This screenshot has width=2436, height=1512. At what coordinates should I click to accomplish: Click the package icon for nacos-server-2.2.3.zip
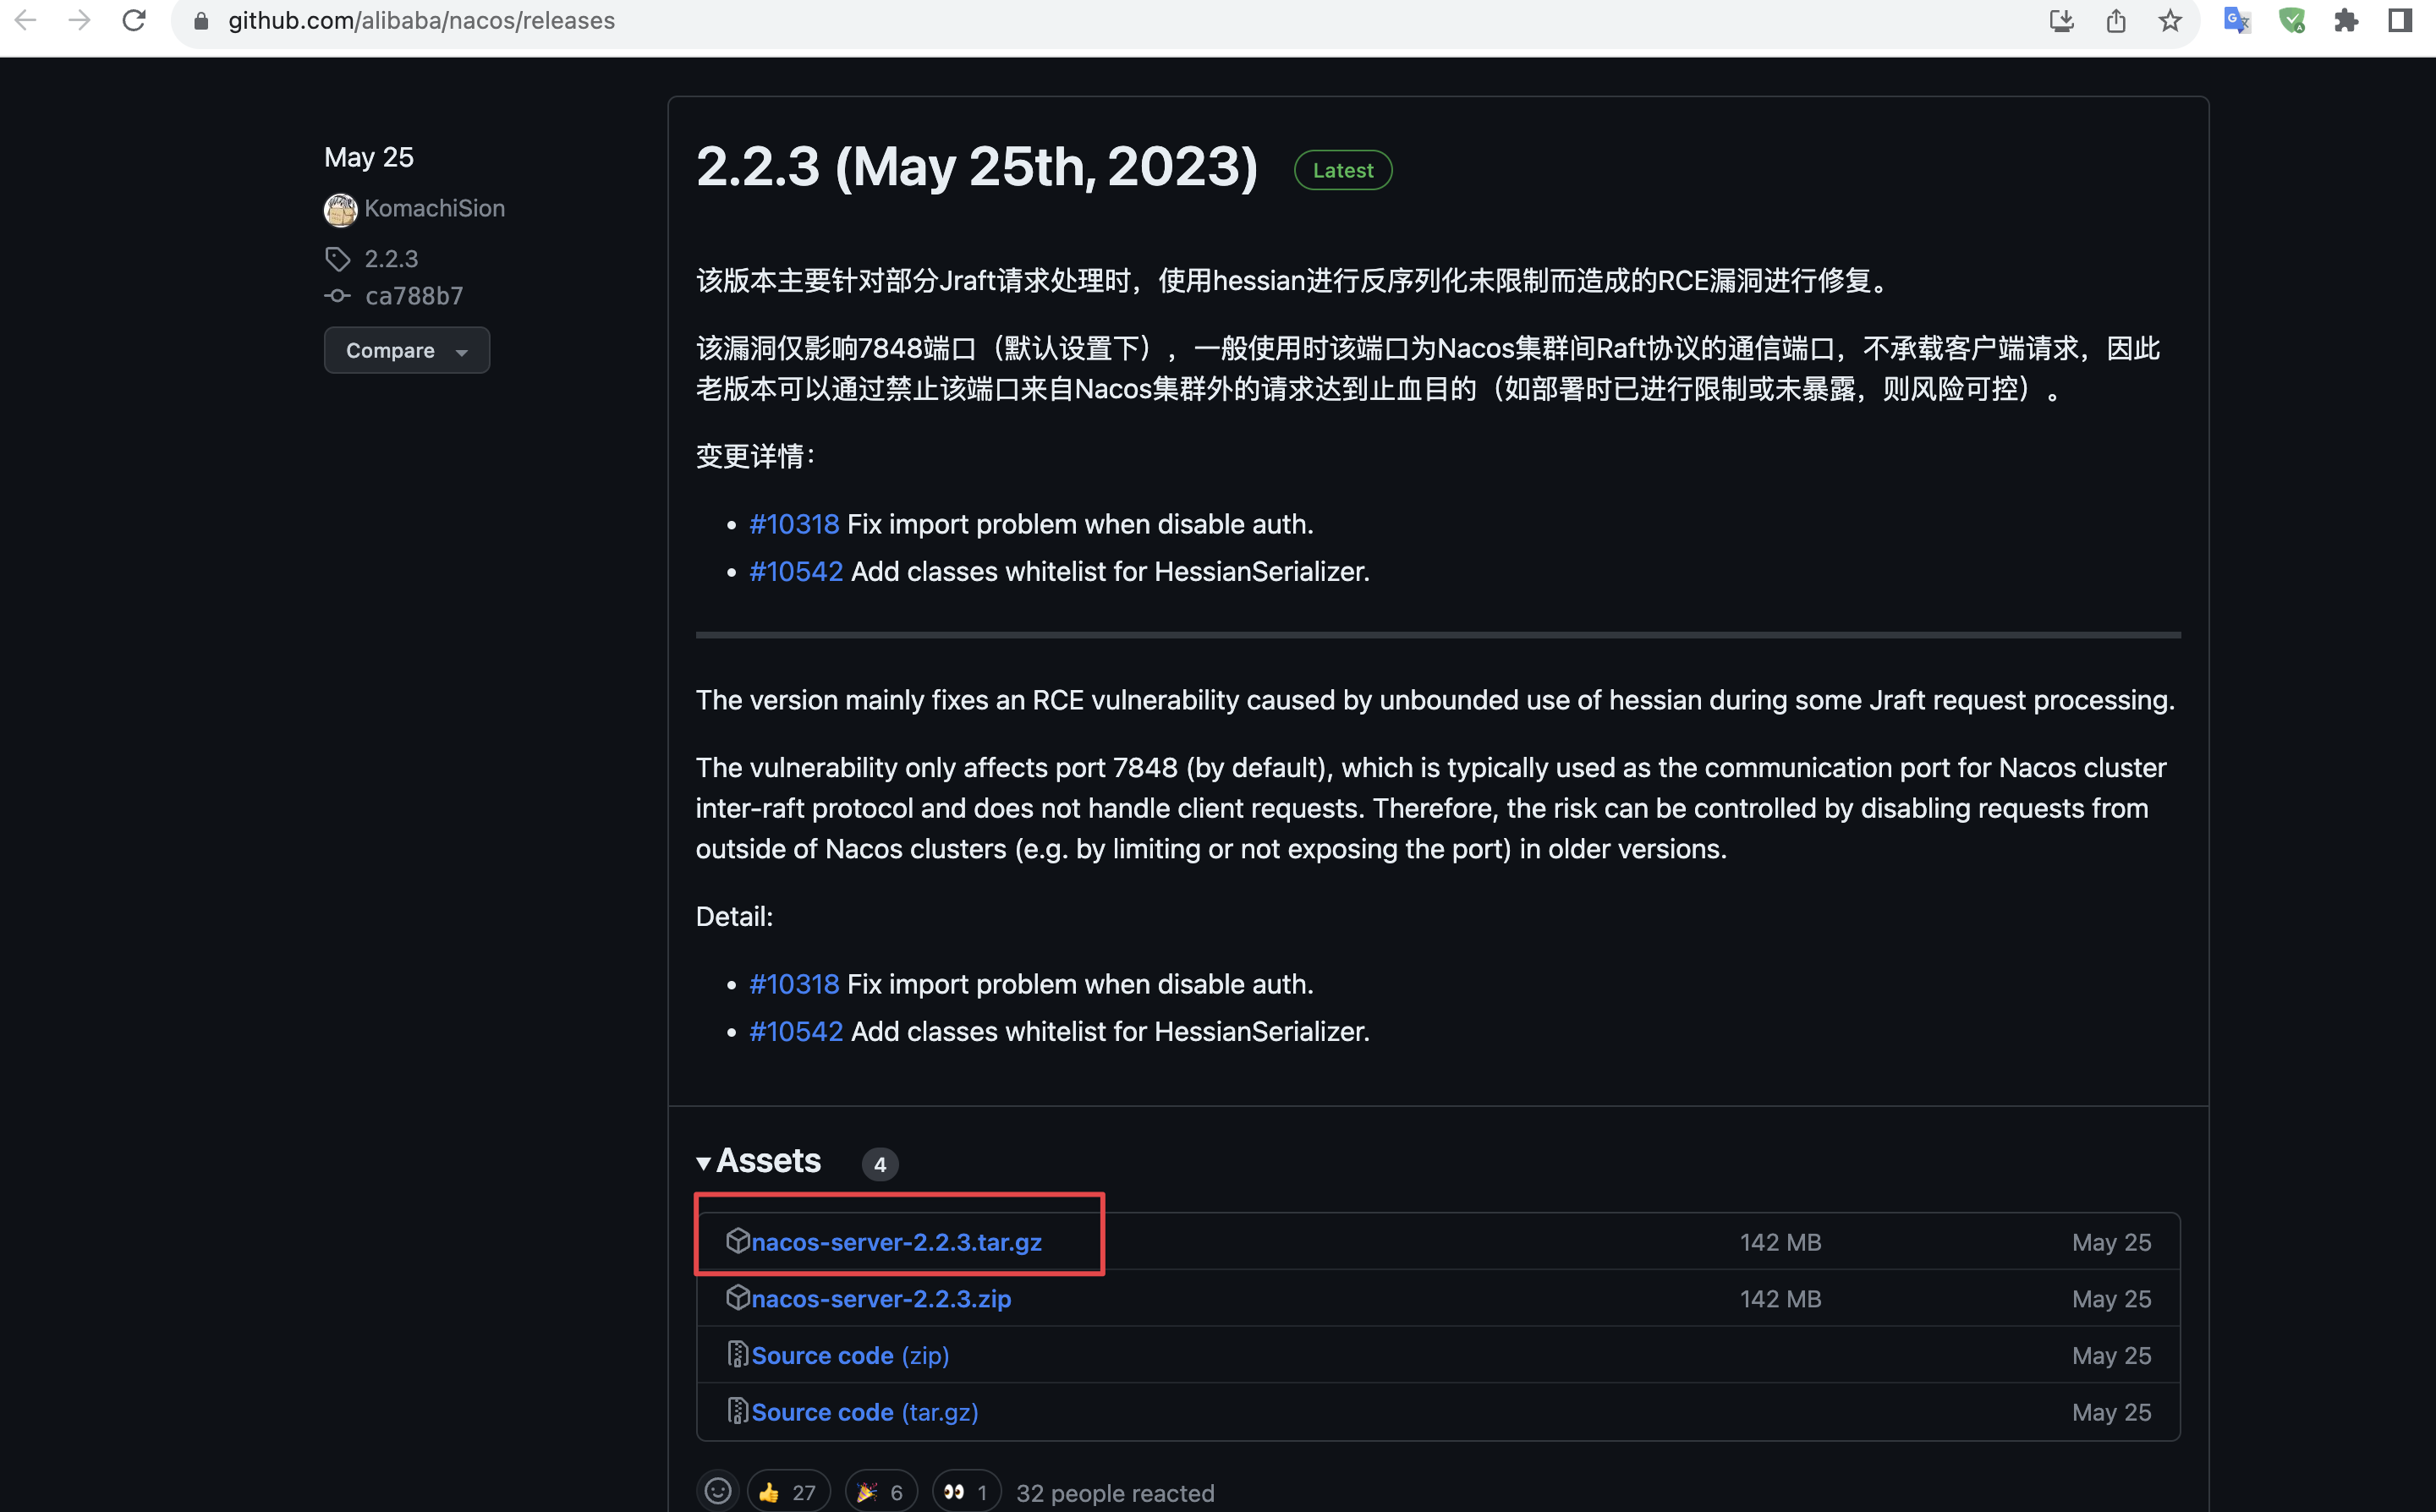tap(738, 1298)
